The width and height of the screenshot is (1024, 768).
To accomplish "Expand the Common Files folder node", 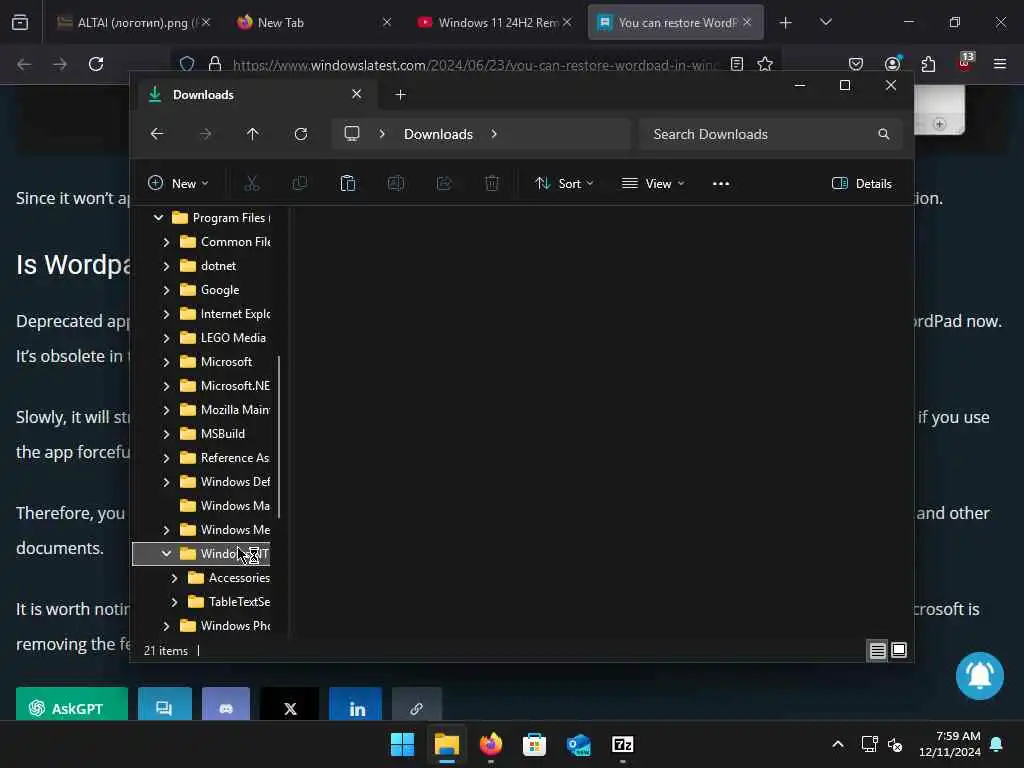I will click(166, 242).
